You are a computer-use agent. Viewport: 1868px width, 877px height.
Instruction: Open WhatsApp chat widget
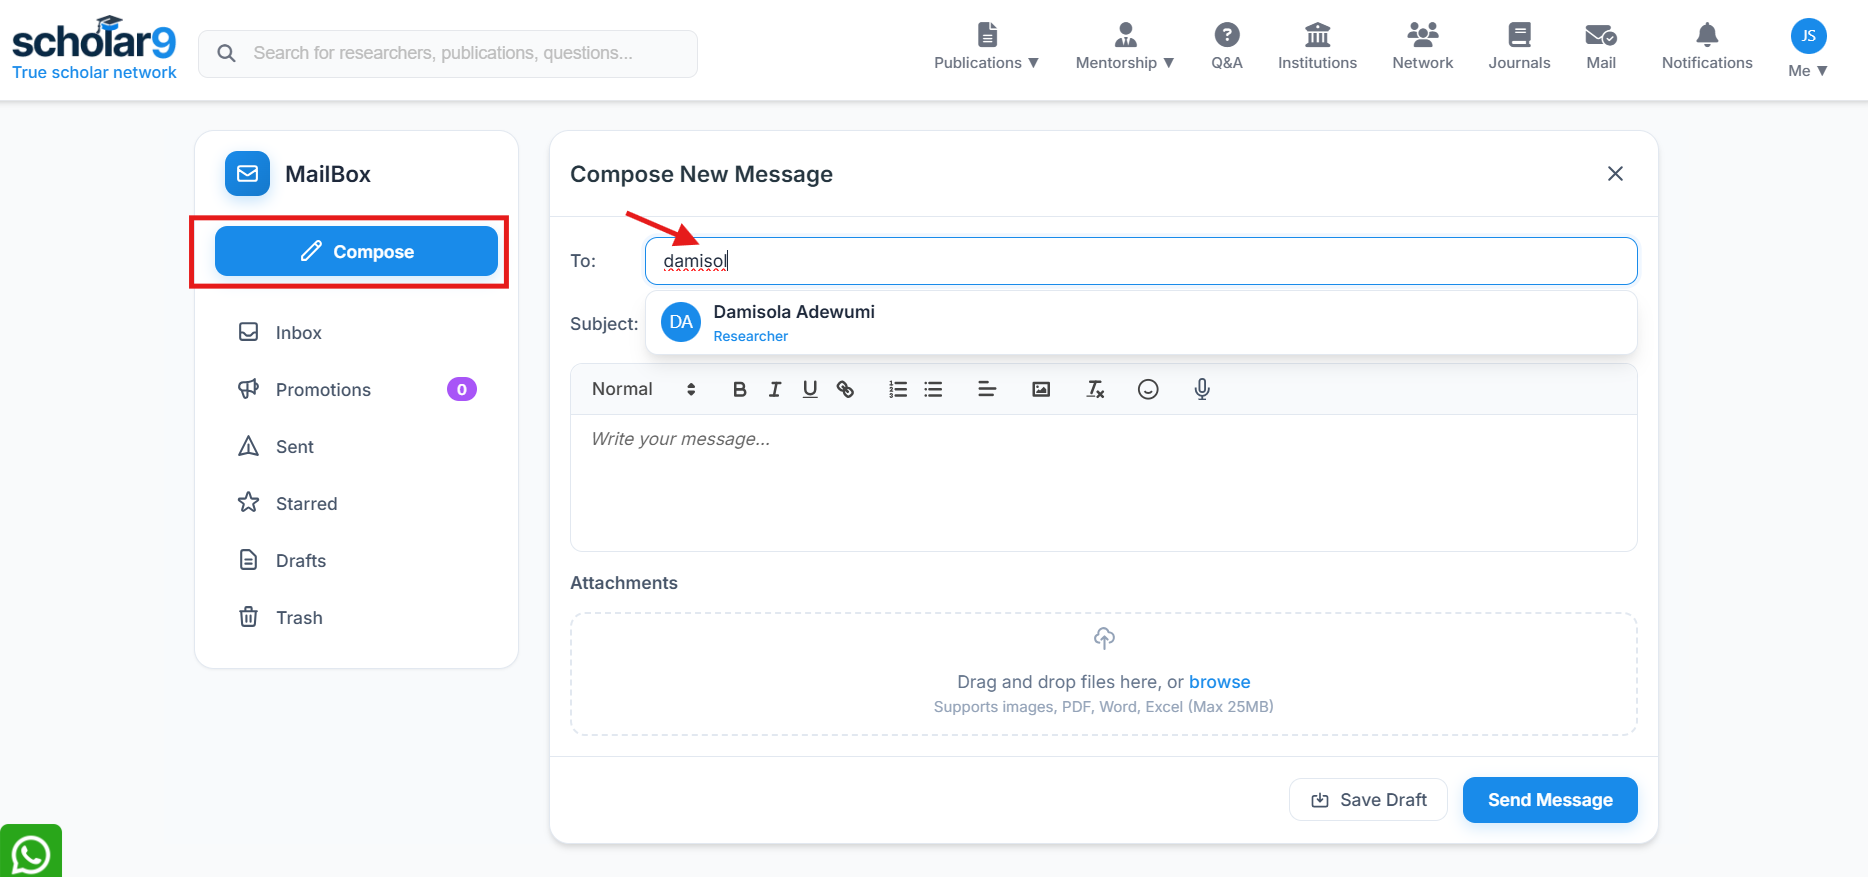31,852
